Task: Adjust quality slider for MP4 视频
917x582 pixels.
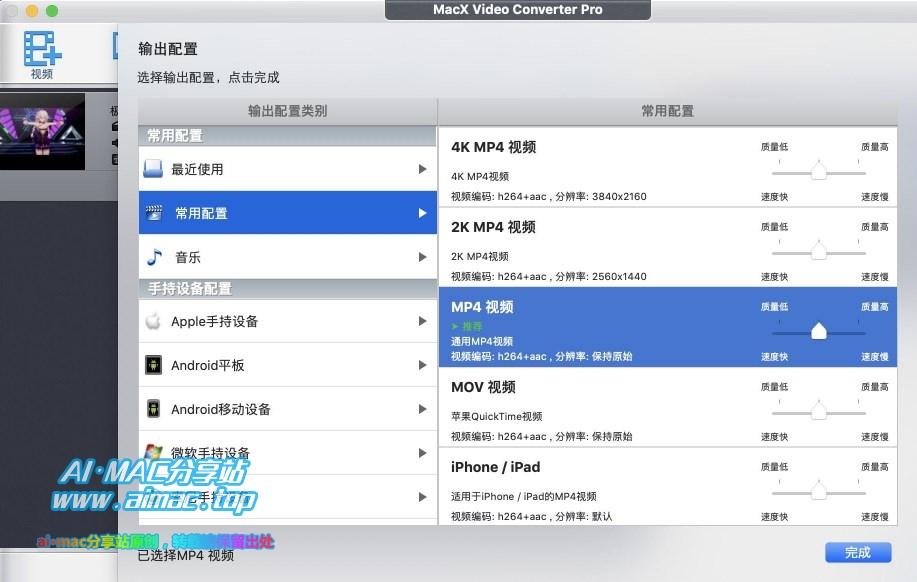Action: click(x=819, y=331)
